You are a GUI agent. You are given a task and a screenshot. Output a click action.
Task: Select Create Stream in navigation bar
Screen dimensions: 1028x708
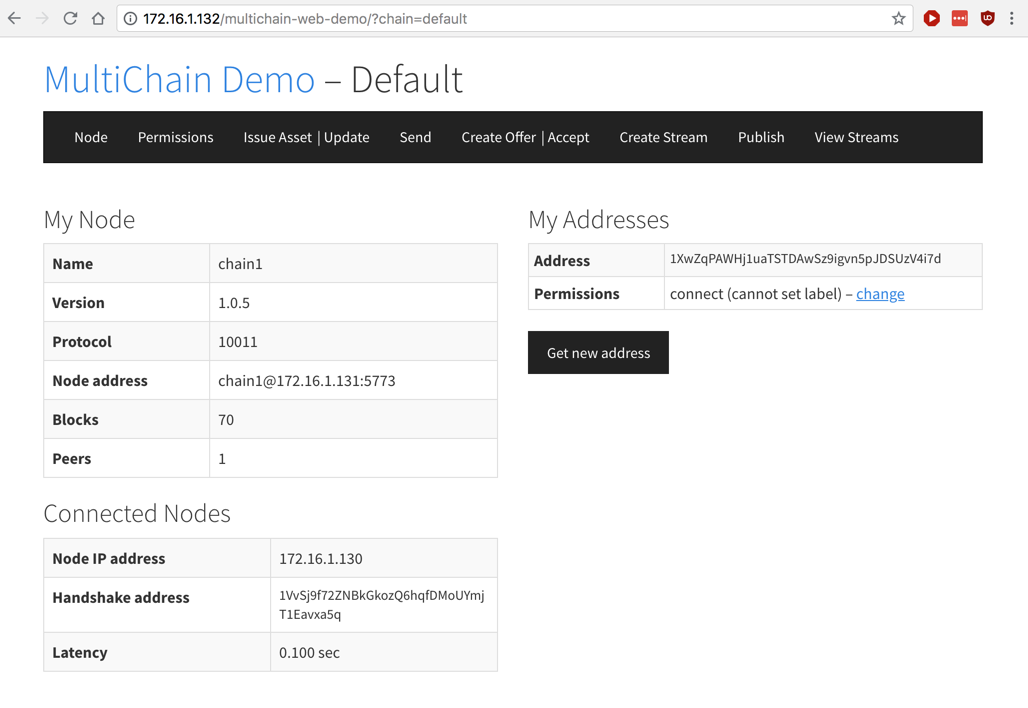[663, 137]
